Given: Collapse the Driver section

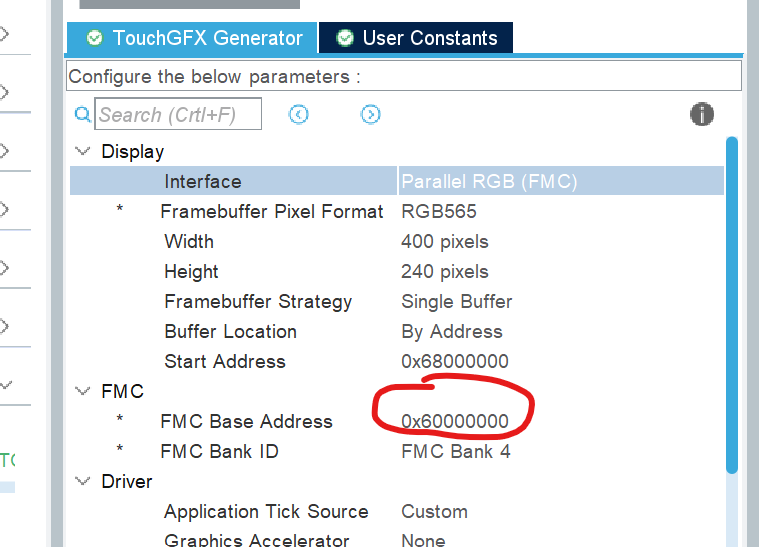Looking at the screenshot, I should [x=82, y=481].
